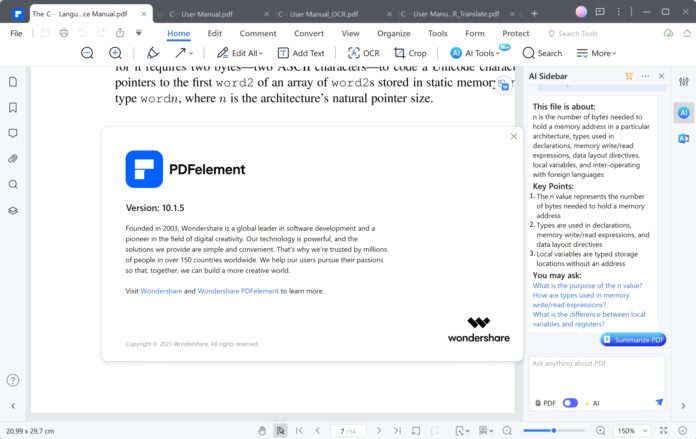696x439 pixels.
Task: Click the Add Text button
Action: (x=301, y=53)
